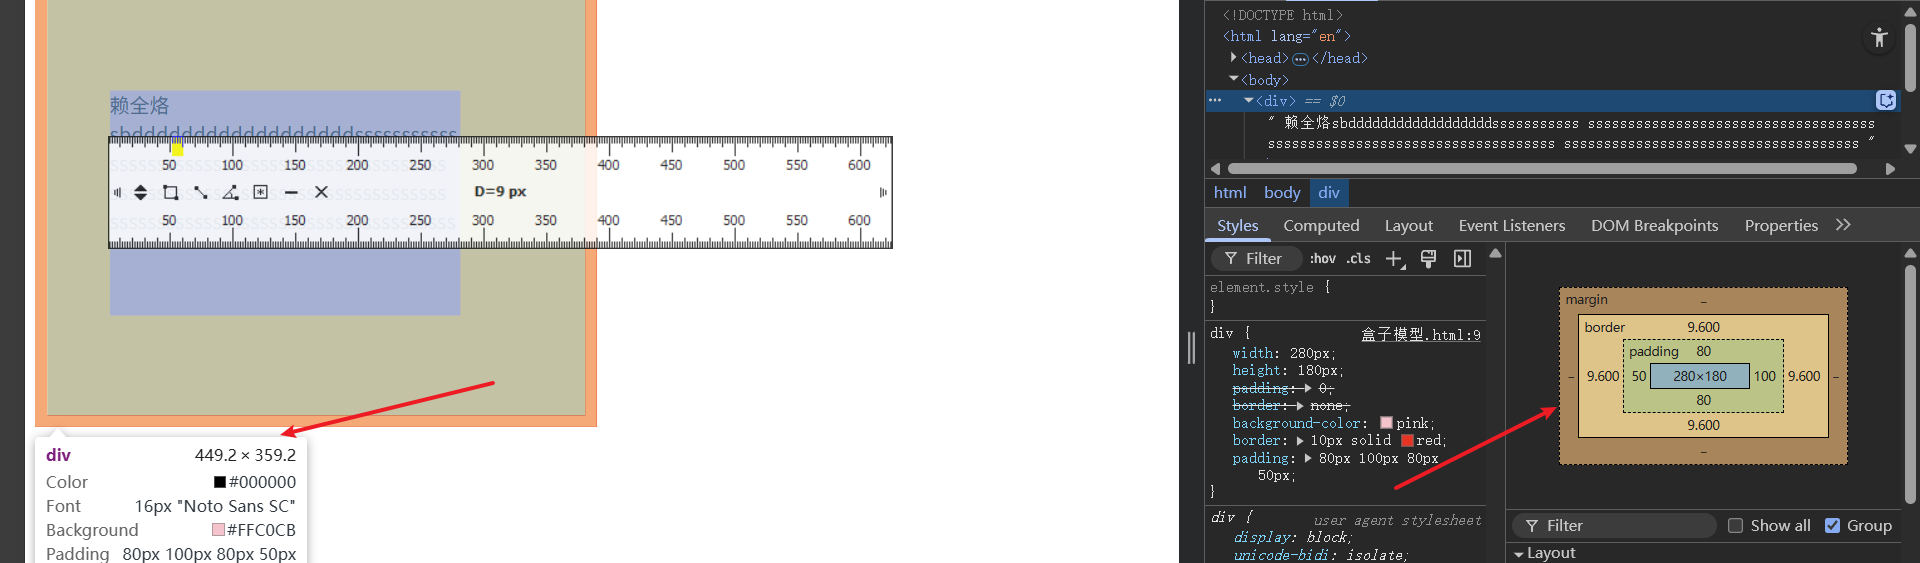Click the margin label in box model
The width and height of the screenshot is (1920, 563).
click(1587, 300)
